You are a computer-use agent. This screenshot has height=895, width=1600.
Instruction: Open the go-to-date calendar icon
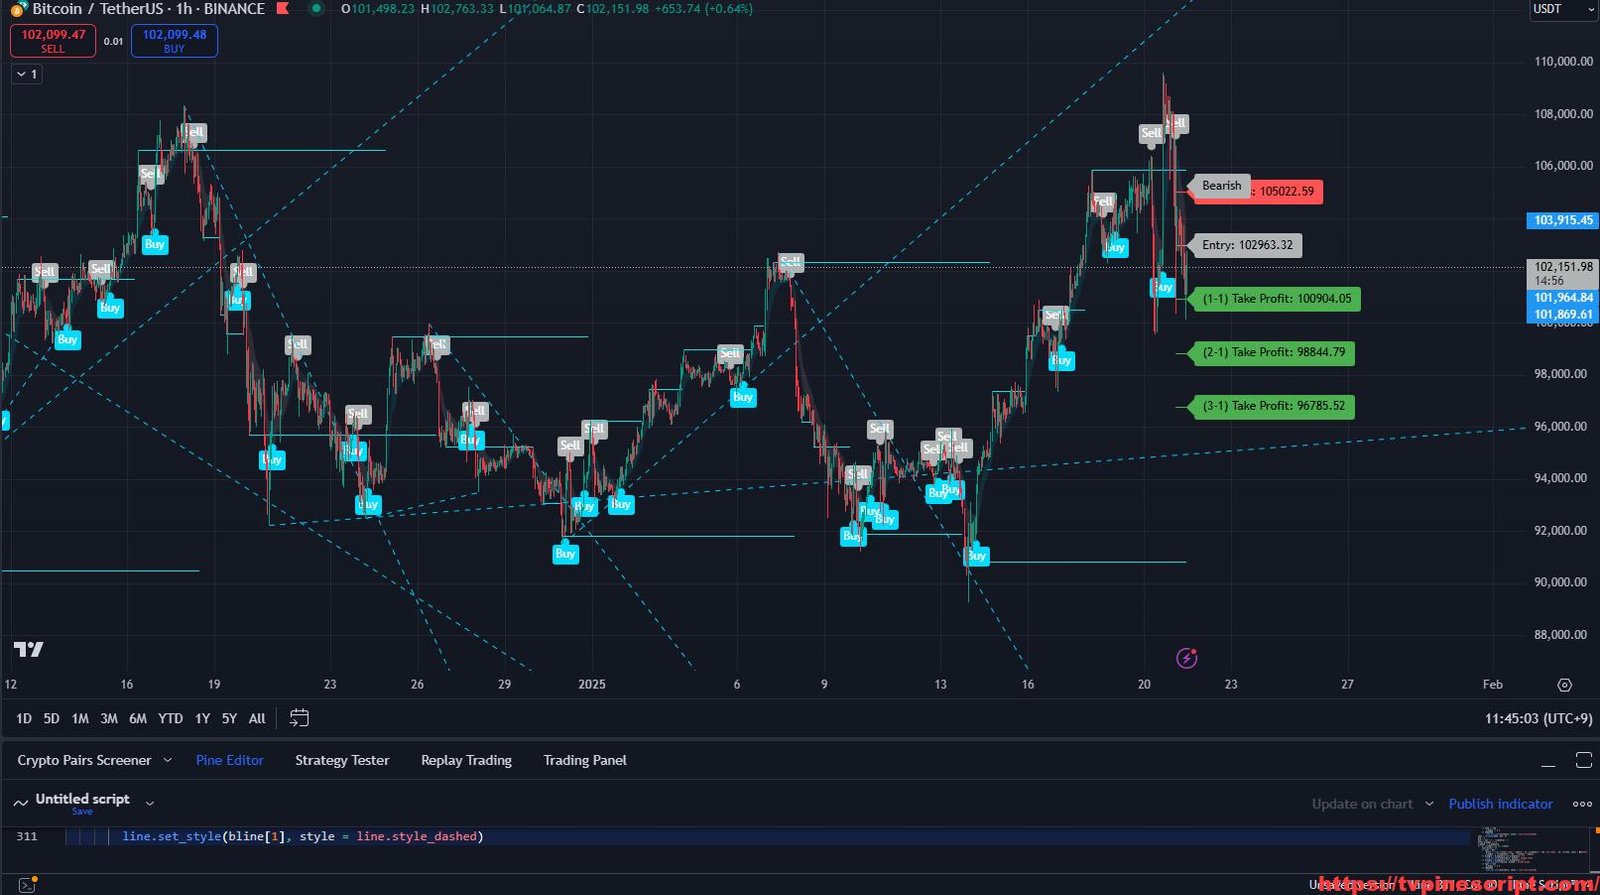point(299,718)
